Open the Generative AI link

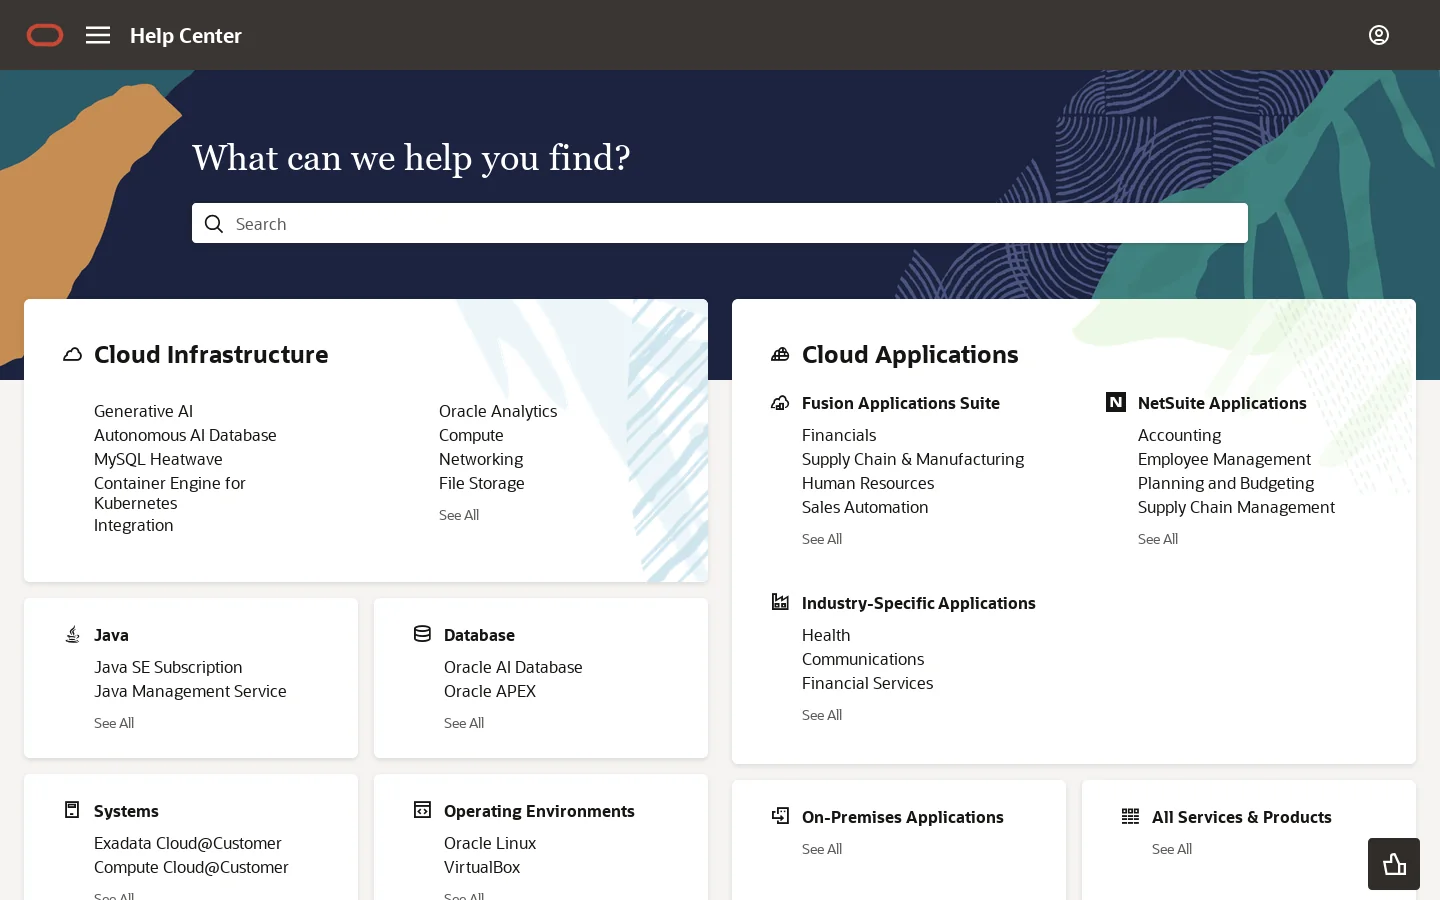[143, 411]
